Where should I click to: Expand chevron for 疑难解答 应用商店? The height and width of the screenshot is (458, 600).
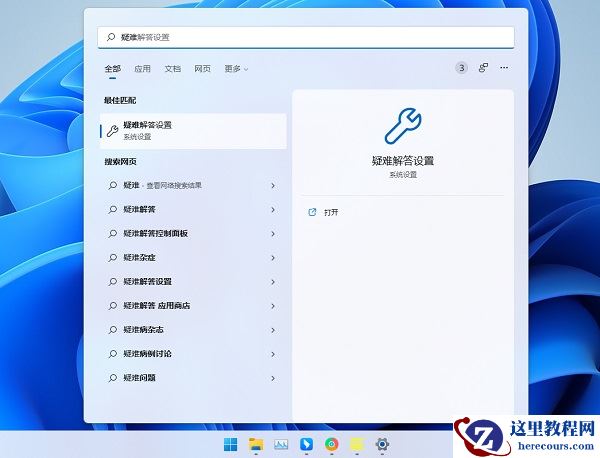tap(273, 306)
